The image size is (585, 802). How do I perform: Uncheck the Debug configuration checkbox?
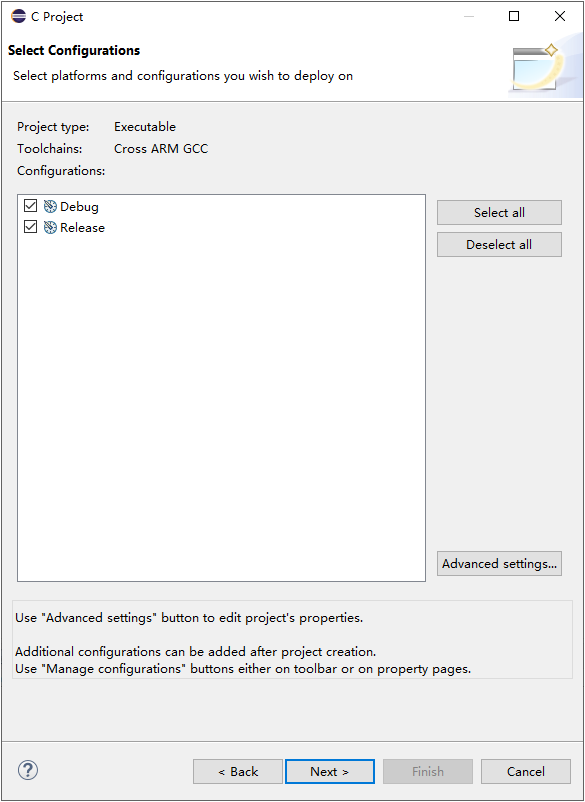(31, 206)
